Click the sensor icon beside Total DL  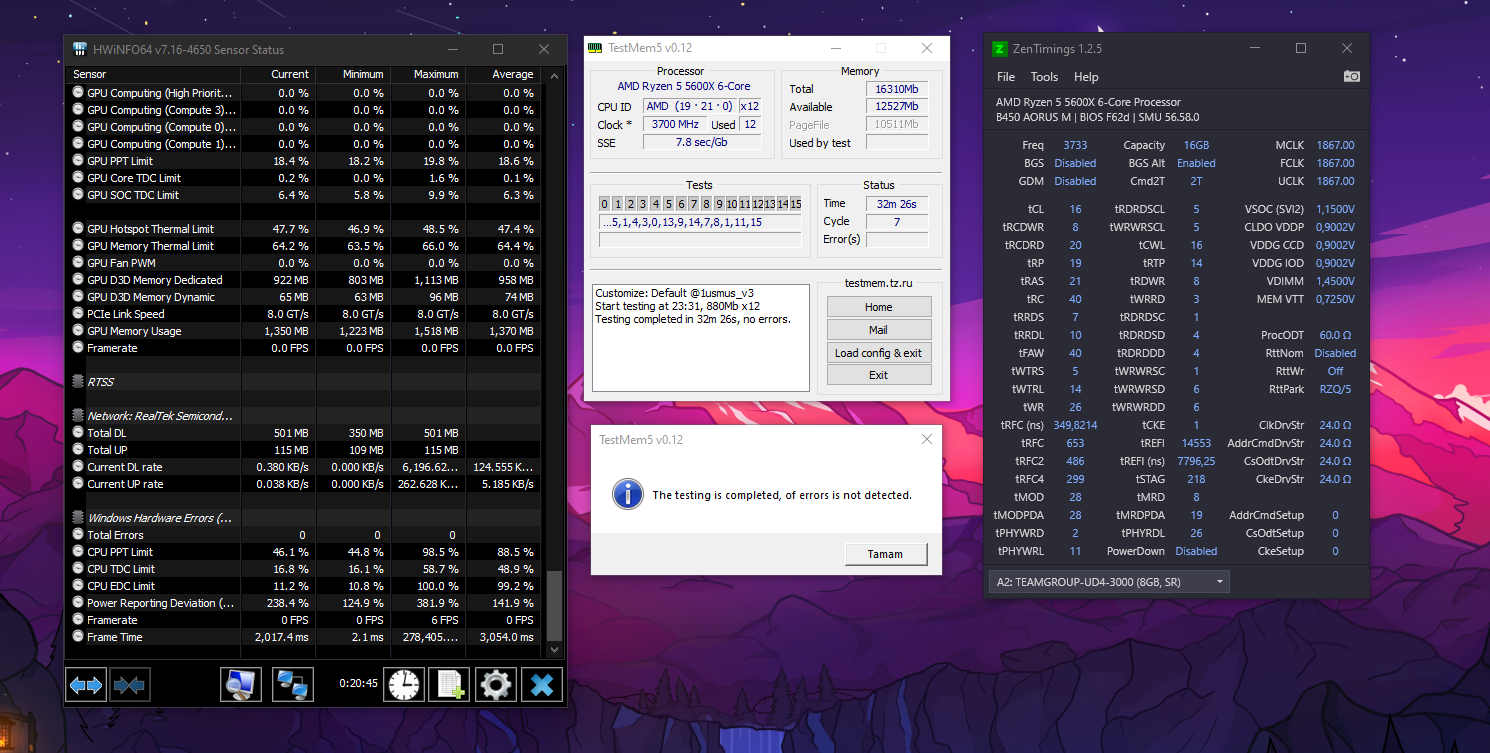(x=79, y=433)
